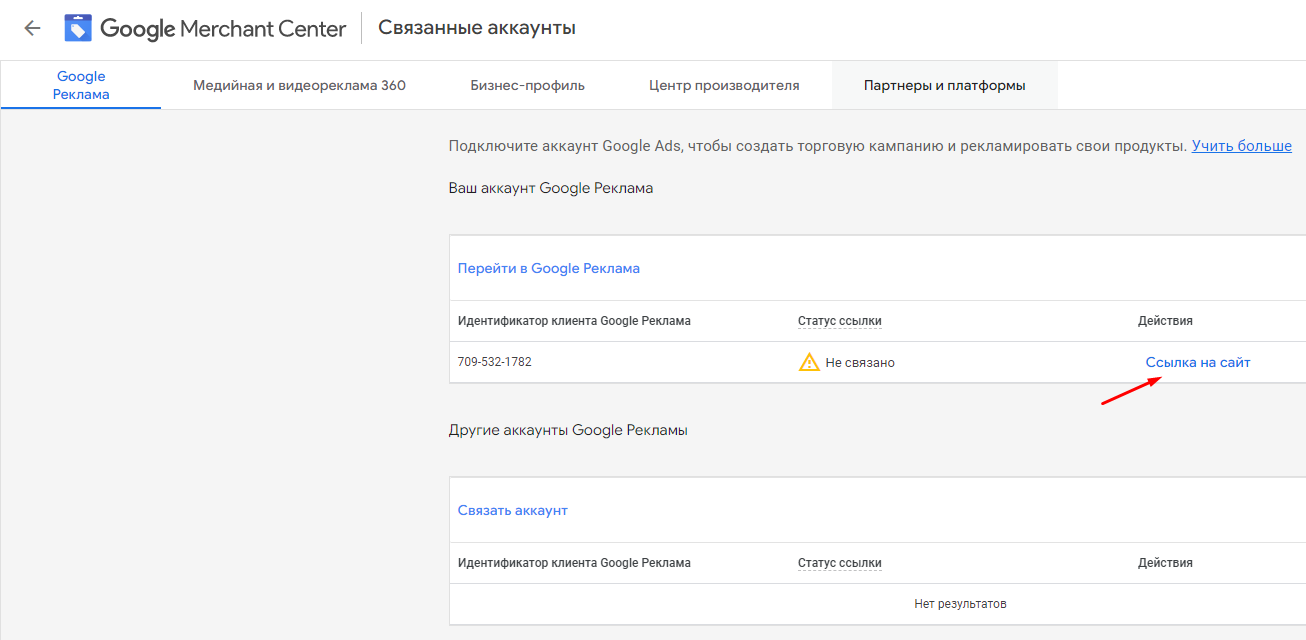Click Действия header in your account table
1306x640 pixels.
tap(1165, 321)
